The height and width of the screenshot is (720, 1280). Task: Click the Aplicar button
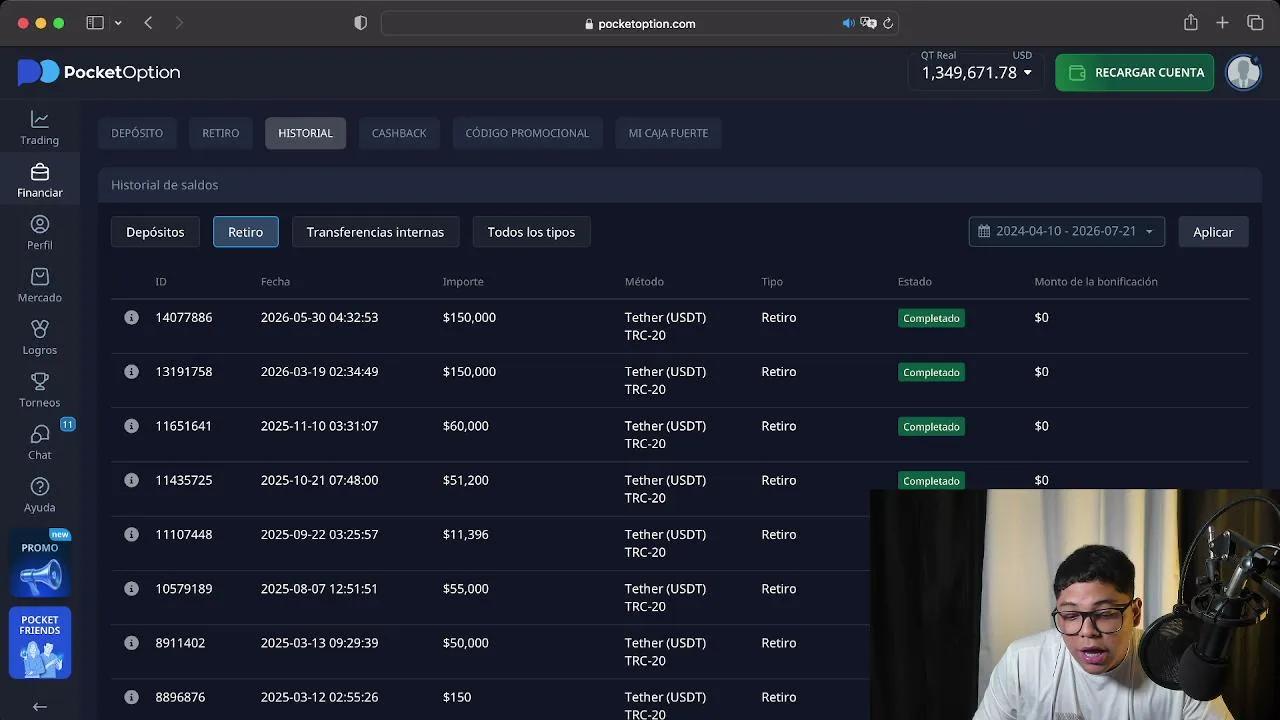point(1213,232)
